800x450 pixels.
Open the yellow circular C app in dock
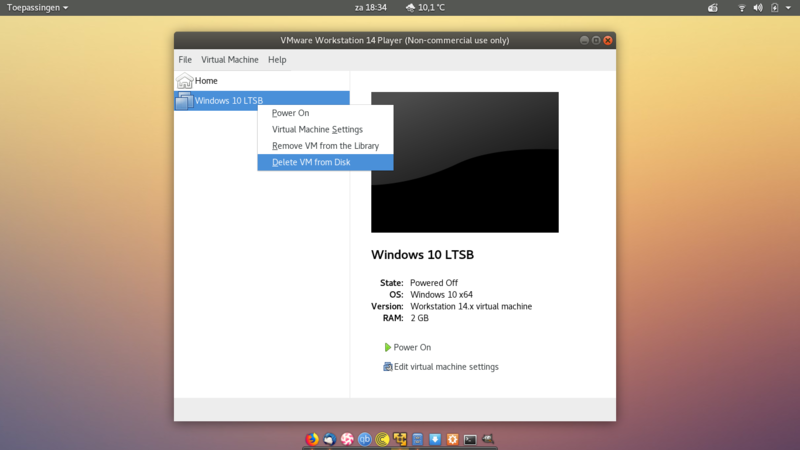(x=382, y=439)
